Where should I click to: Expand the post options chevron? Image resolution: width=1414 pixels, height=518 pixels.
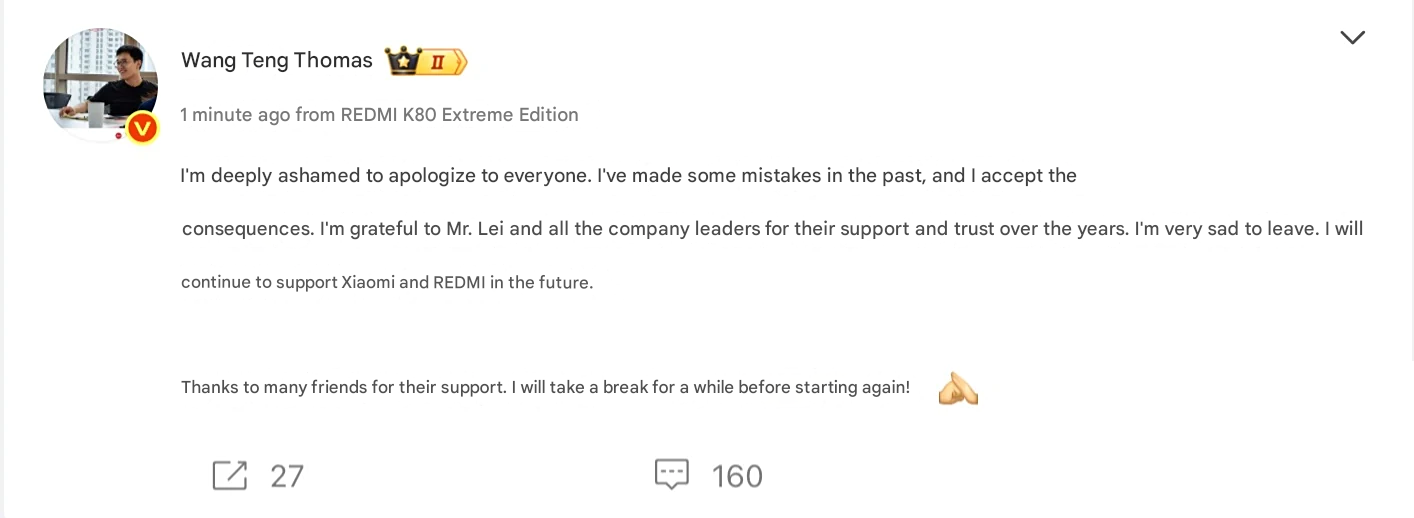pos(1352,38)
